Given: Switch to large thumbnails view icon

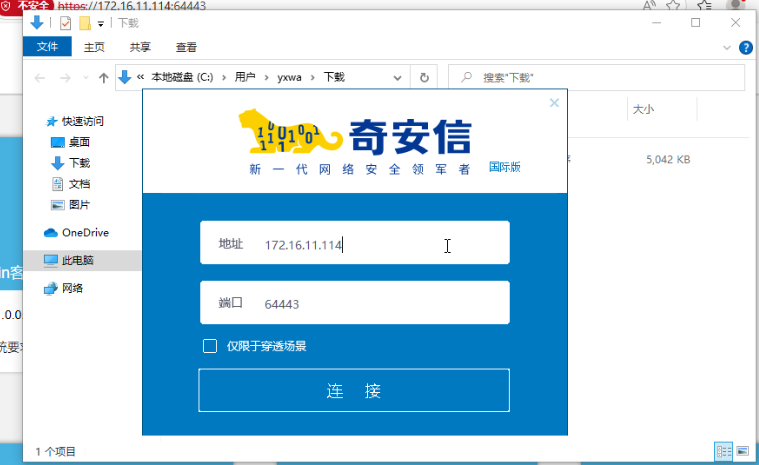Looking at the screenshot, I should coord(743,451).
